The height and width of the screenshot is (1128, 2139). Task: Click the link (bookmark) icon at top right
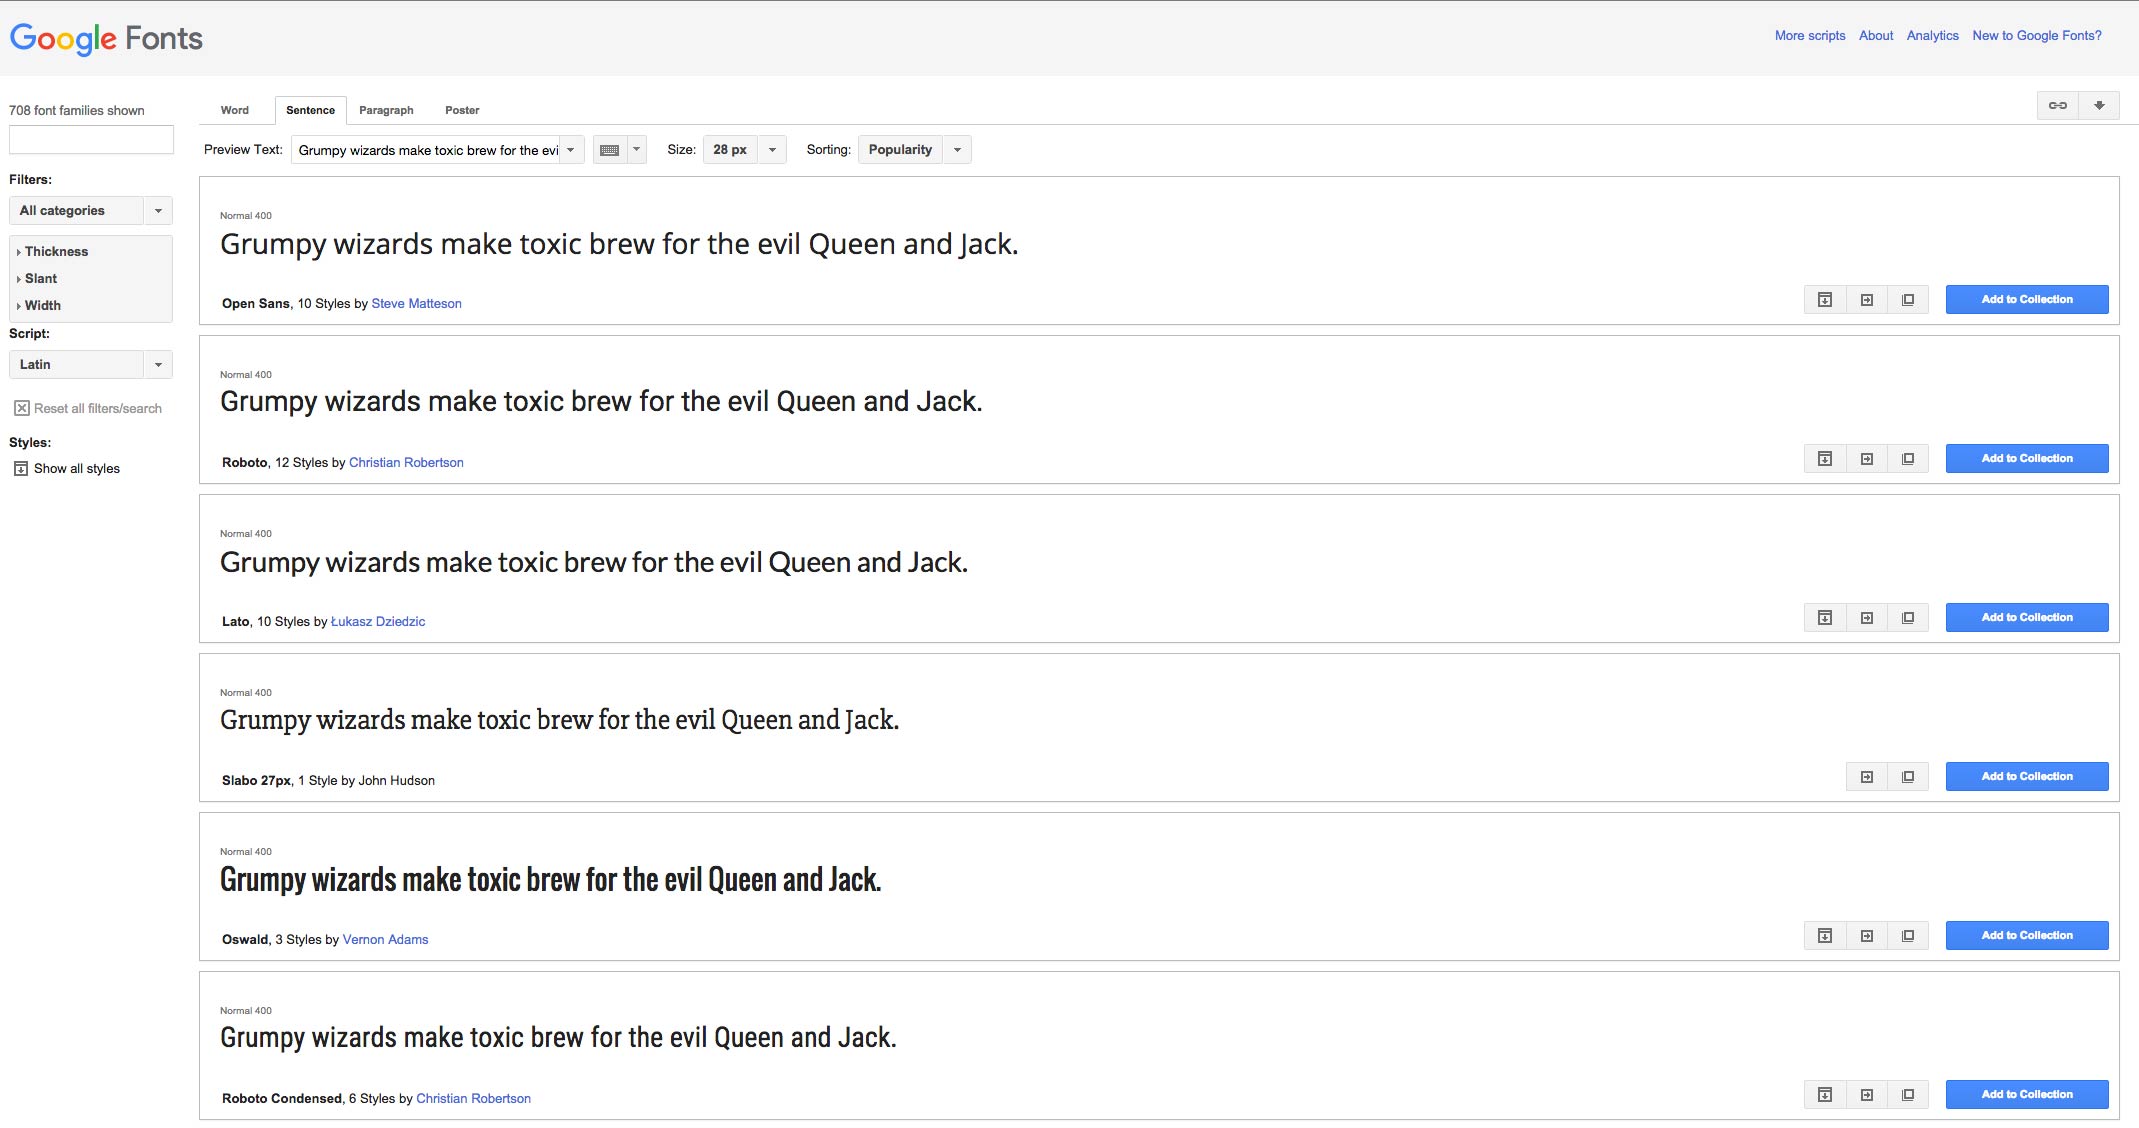coord(2058,105)
